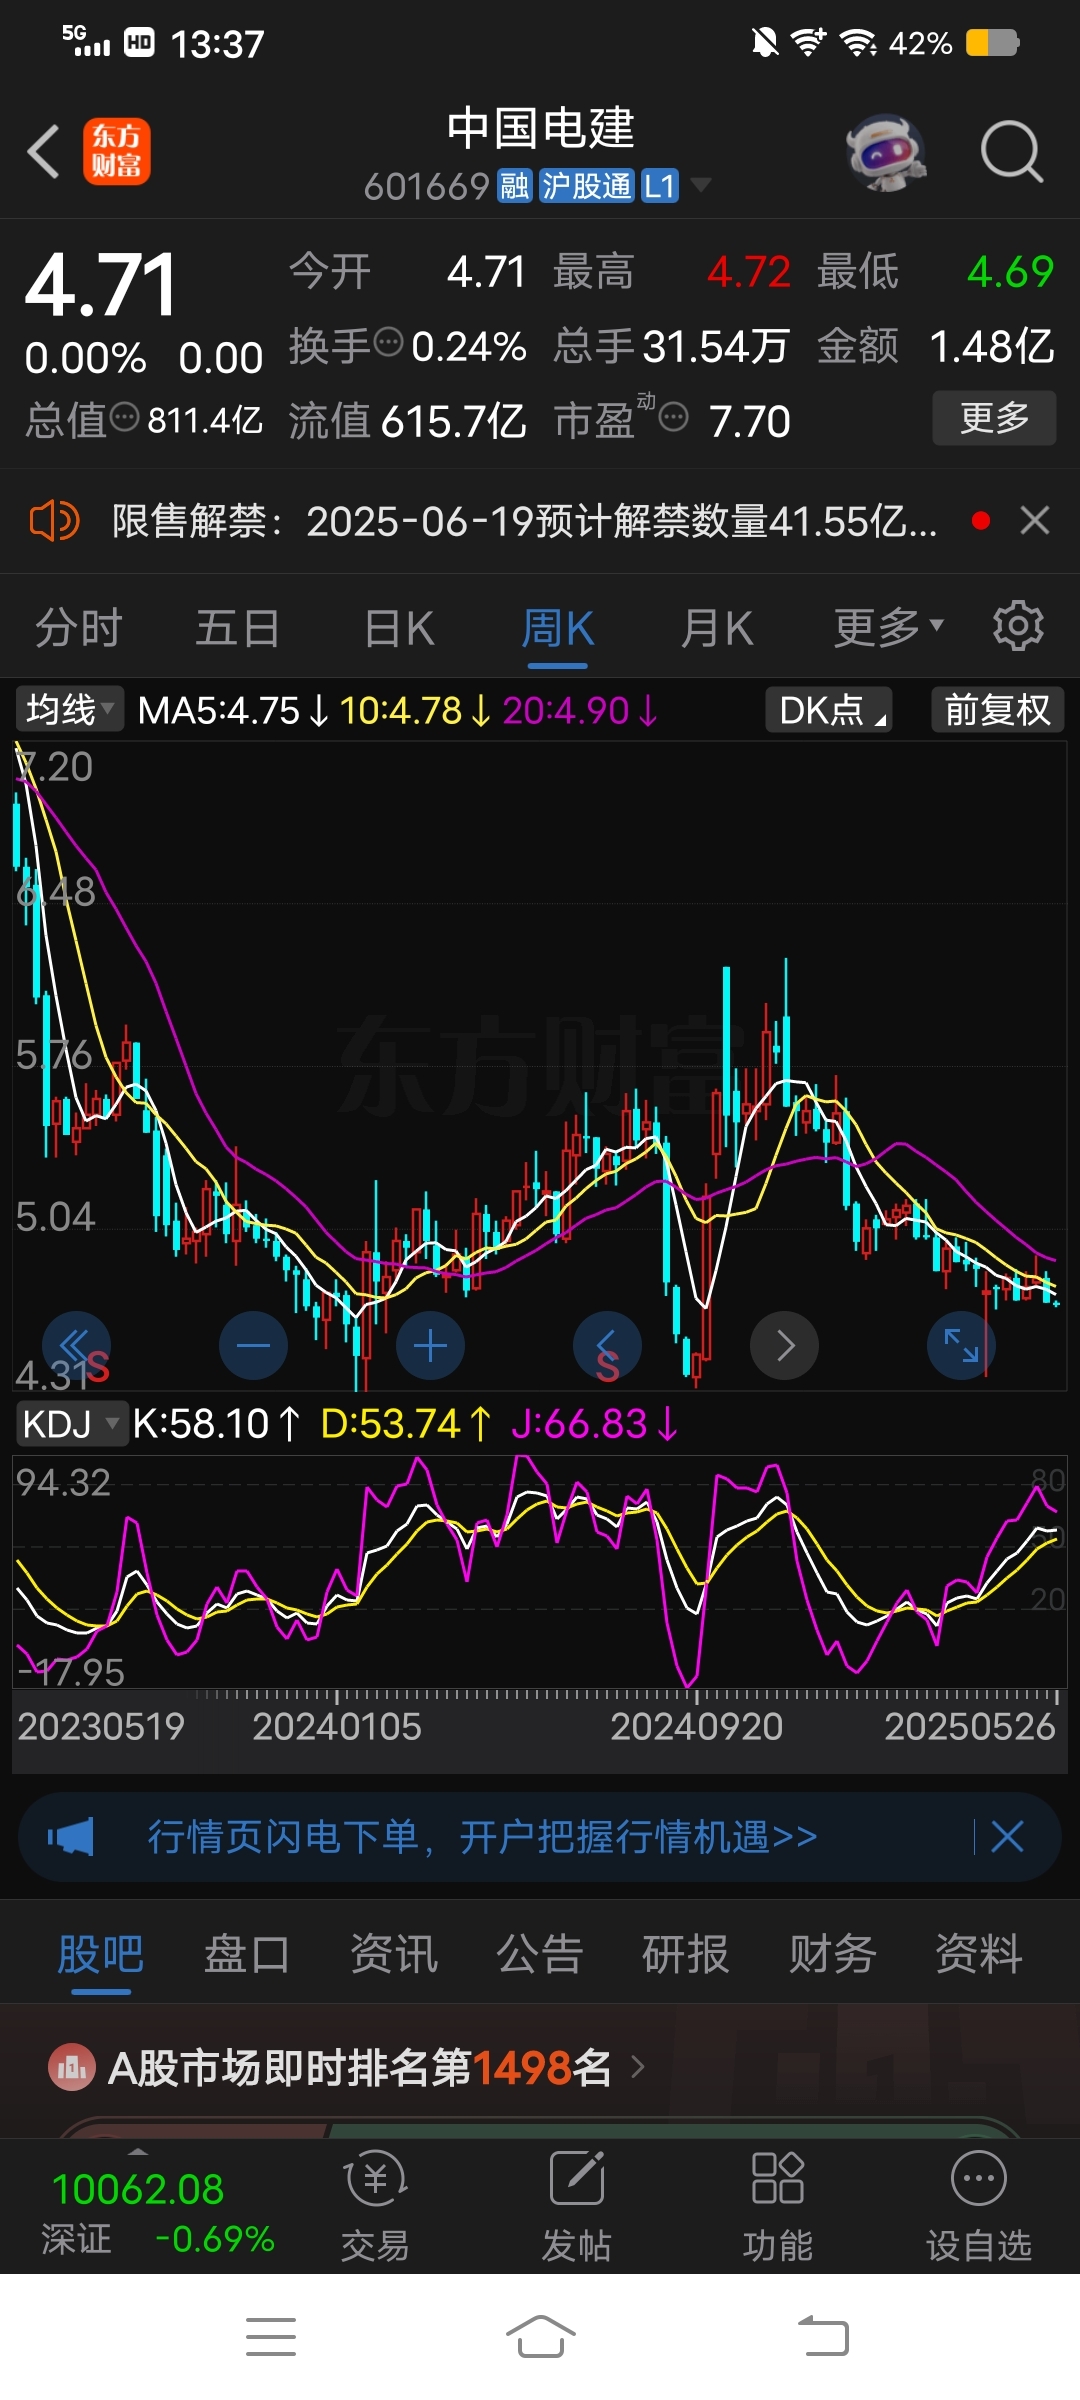This screenshot has height=2400, width=1080.
Task: Open 资料 tab
Action: pos(978,1953)
